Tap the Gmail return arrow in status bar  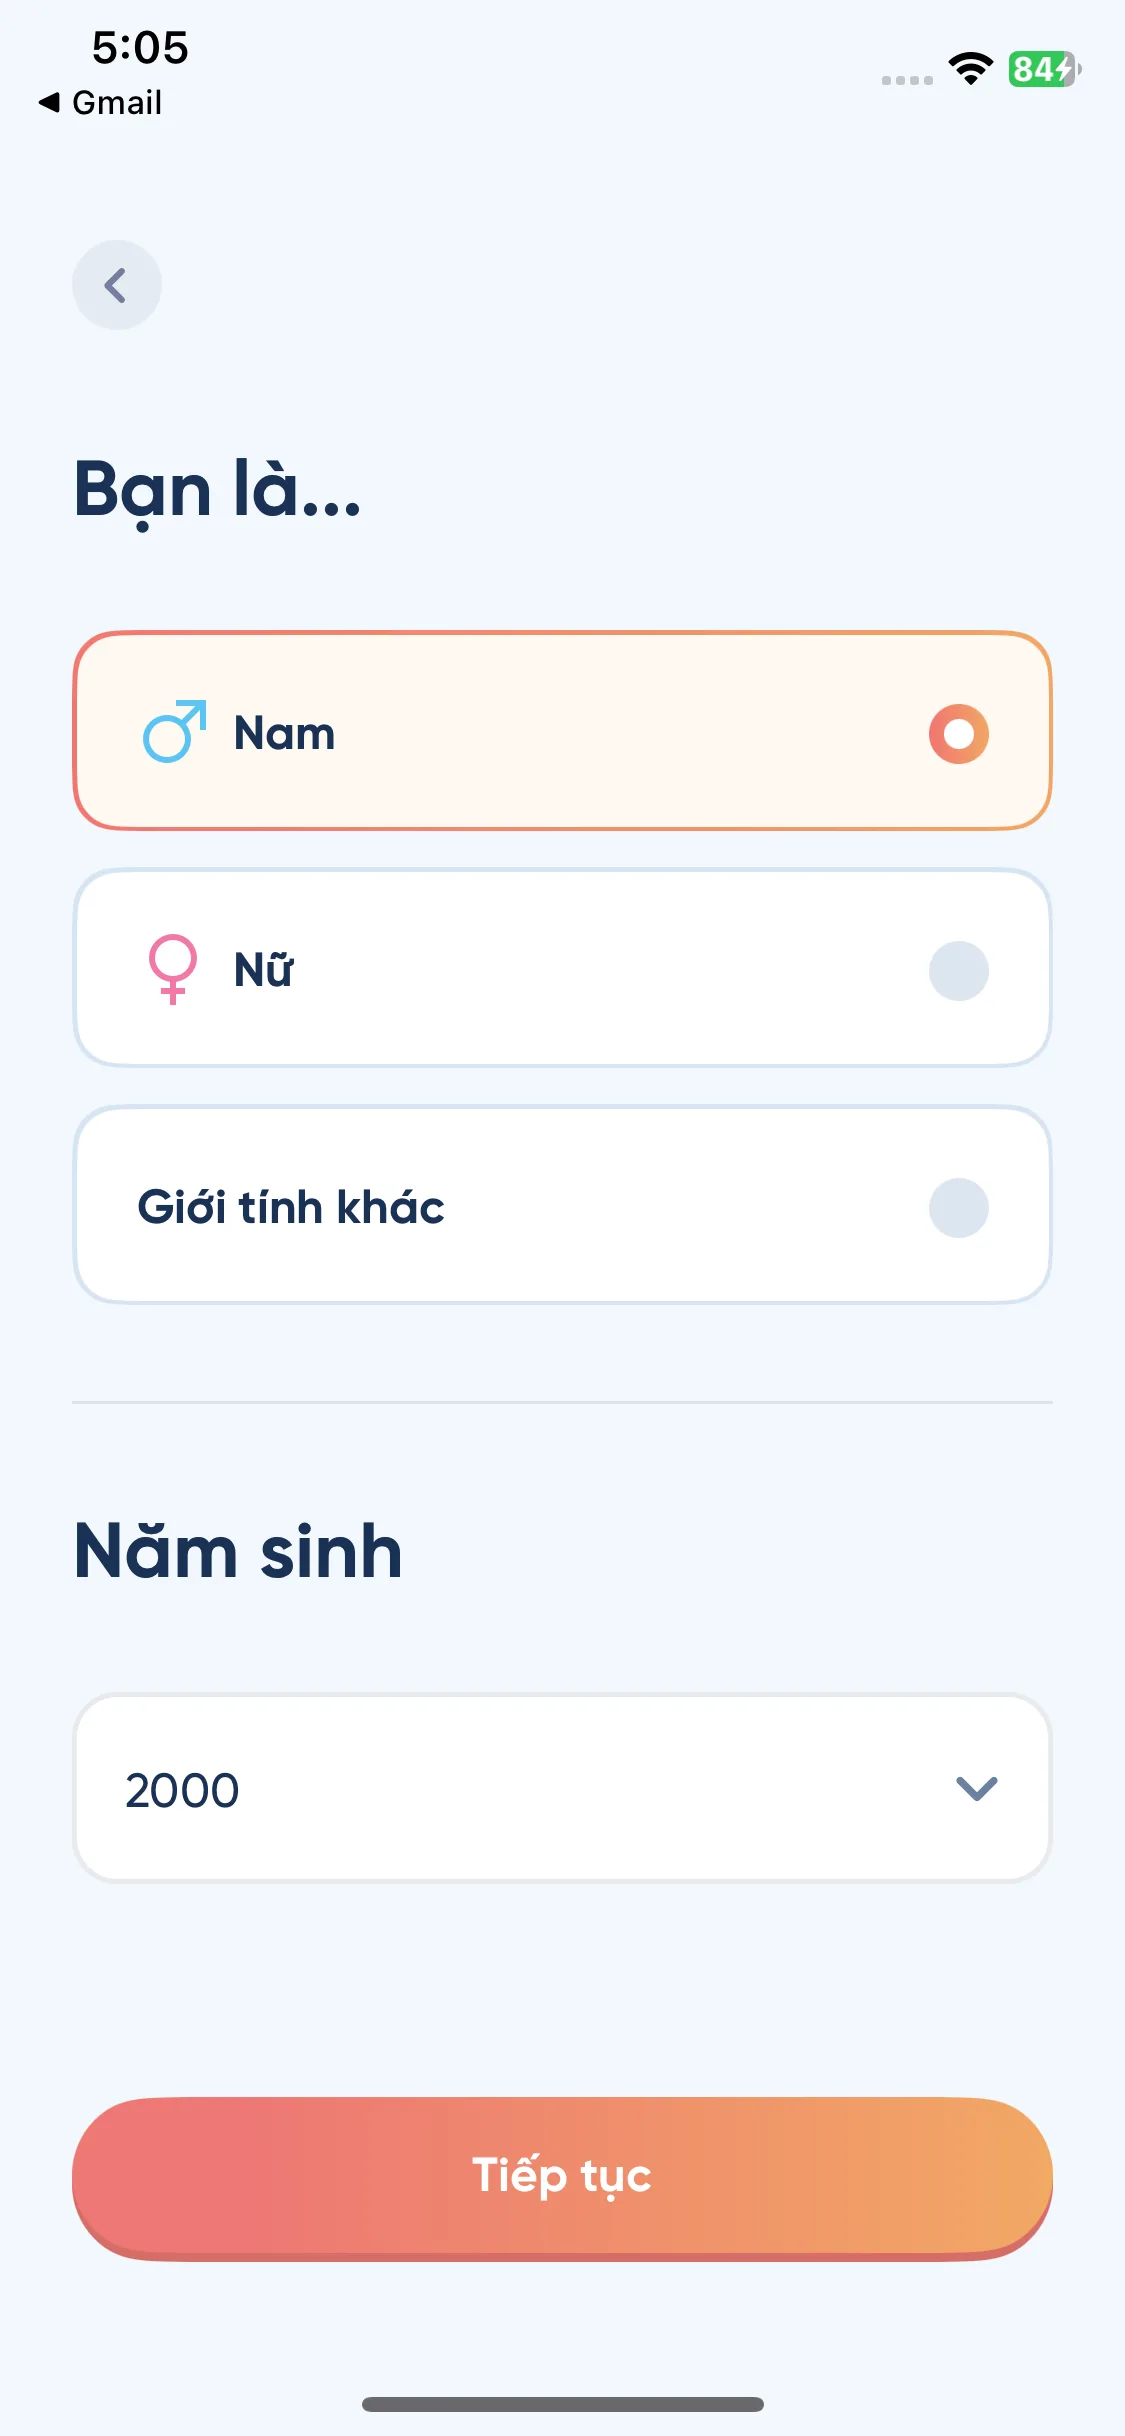[49, 102]
